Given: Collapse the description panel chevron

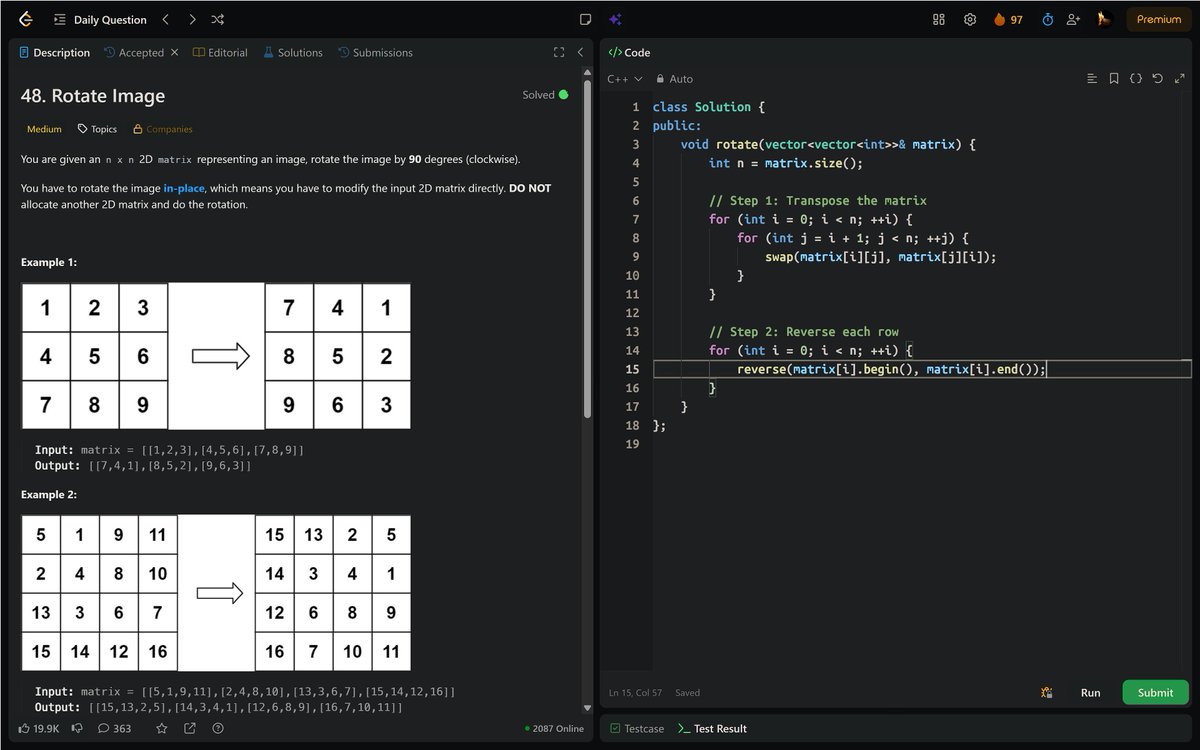Looking at the screenshot, I should pyautogui.click(x=580, y=52).
